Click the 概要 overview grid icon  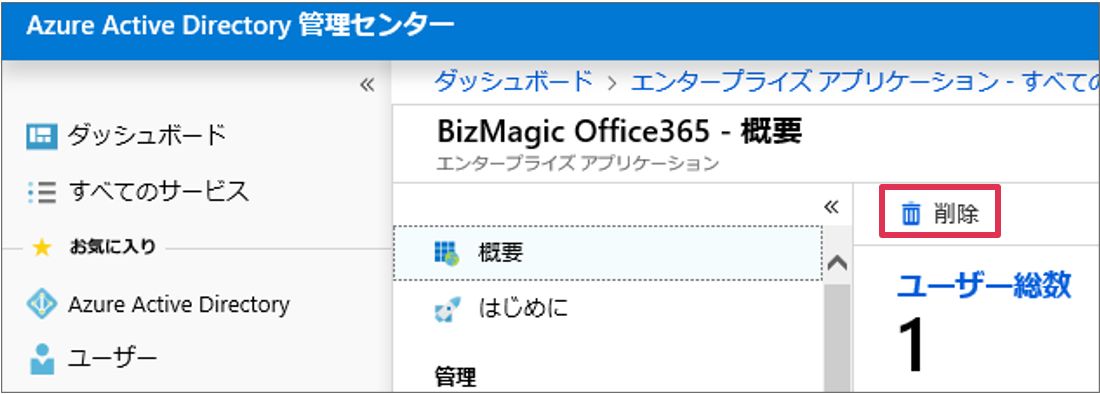[x=446, y=253]
